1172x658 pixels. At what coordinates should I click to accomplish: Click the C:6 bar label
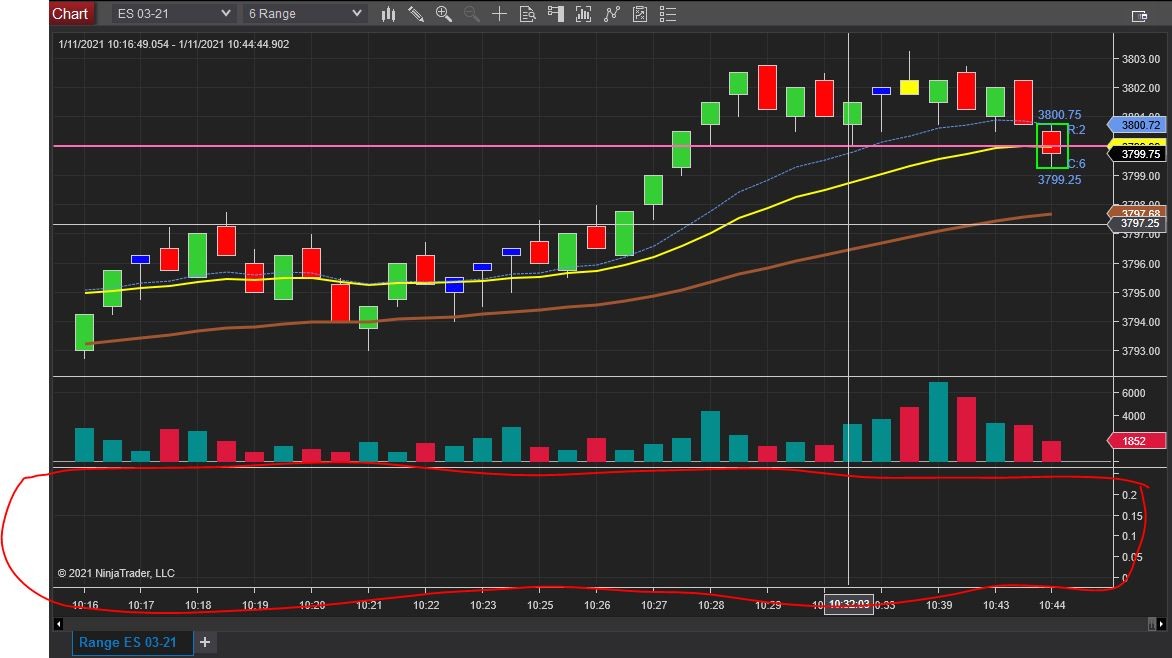pos(1076,164)
